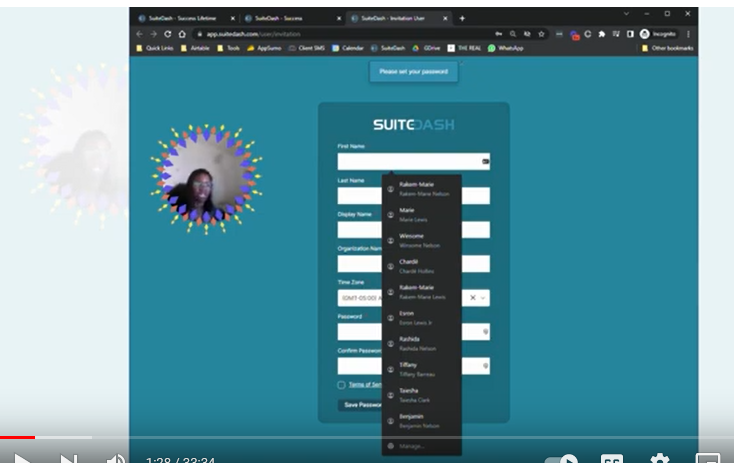Close the SuiteDash - Success Lifetime tab
This screenshot has width=734, height=463.
point(233,18)
